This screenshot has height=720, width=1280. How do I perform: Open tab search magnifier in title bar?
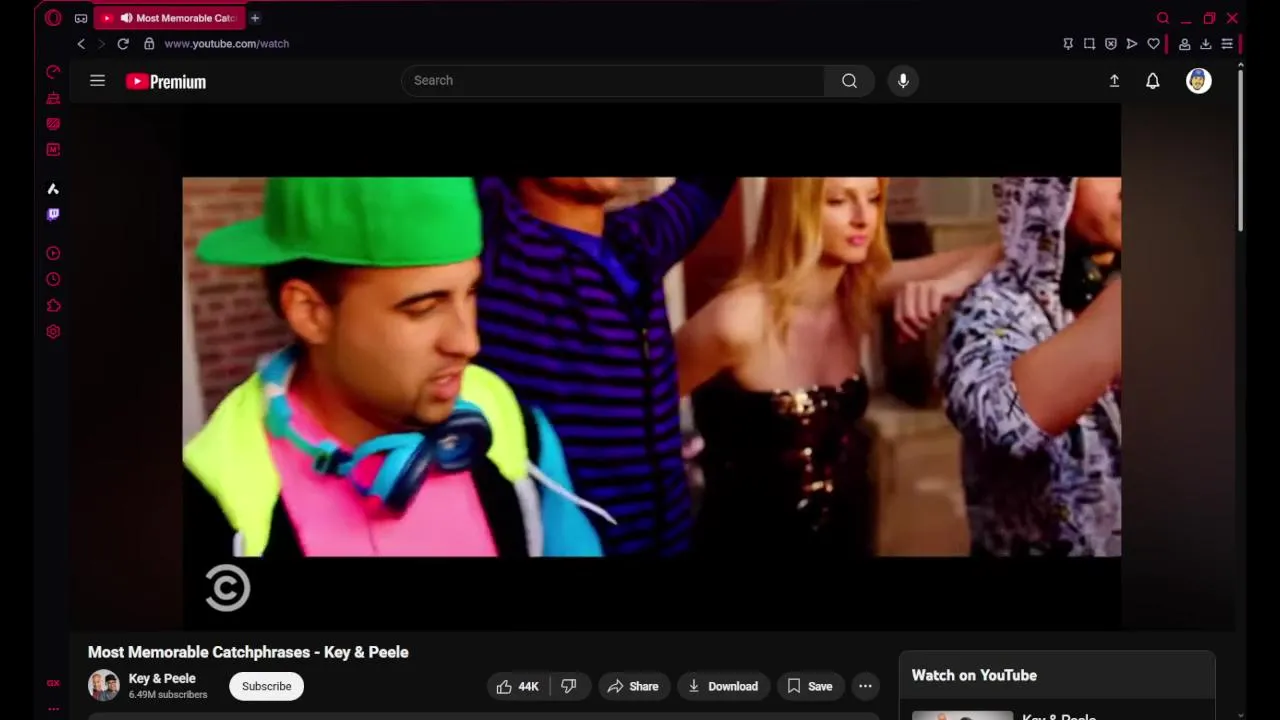[1163, 18]
